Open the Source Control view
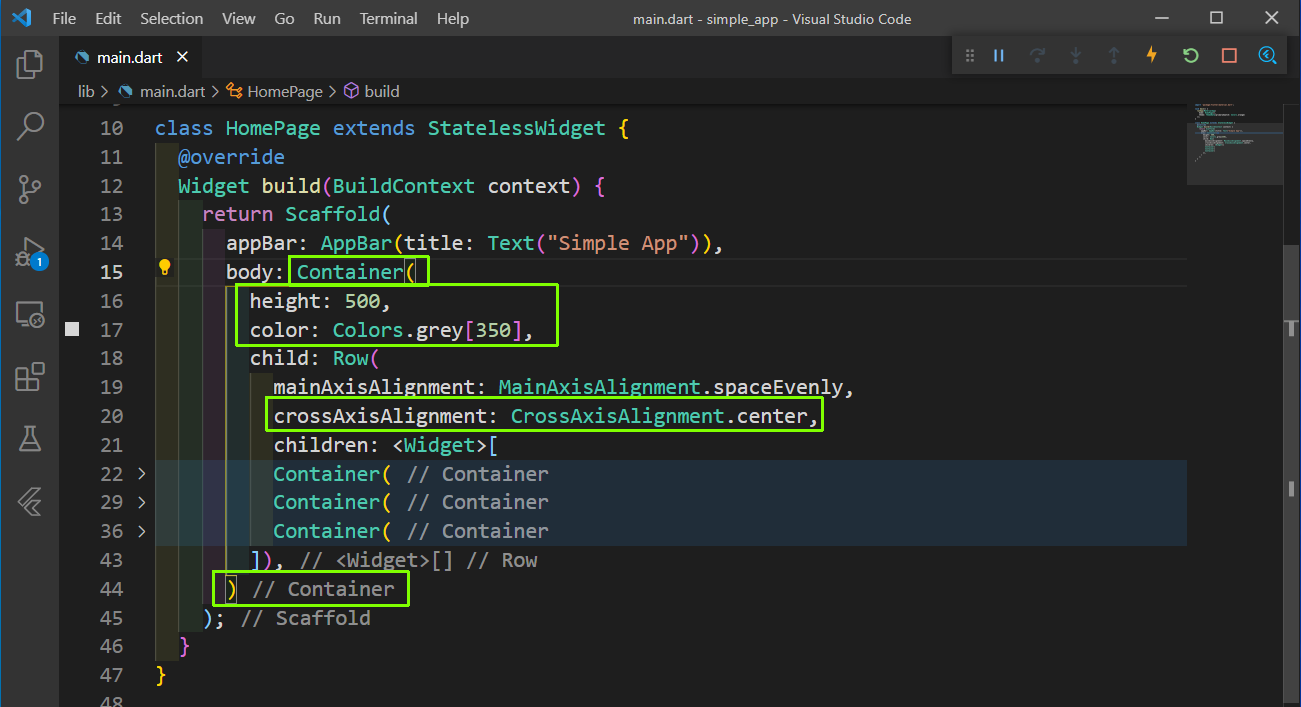Screen dimensions: 1301x707 pyautogui.click(x=30, y=189)
